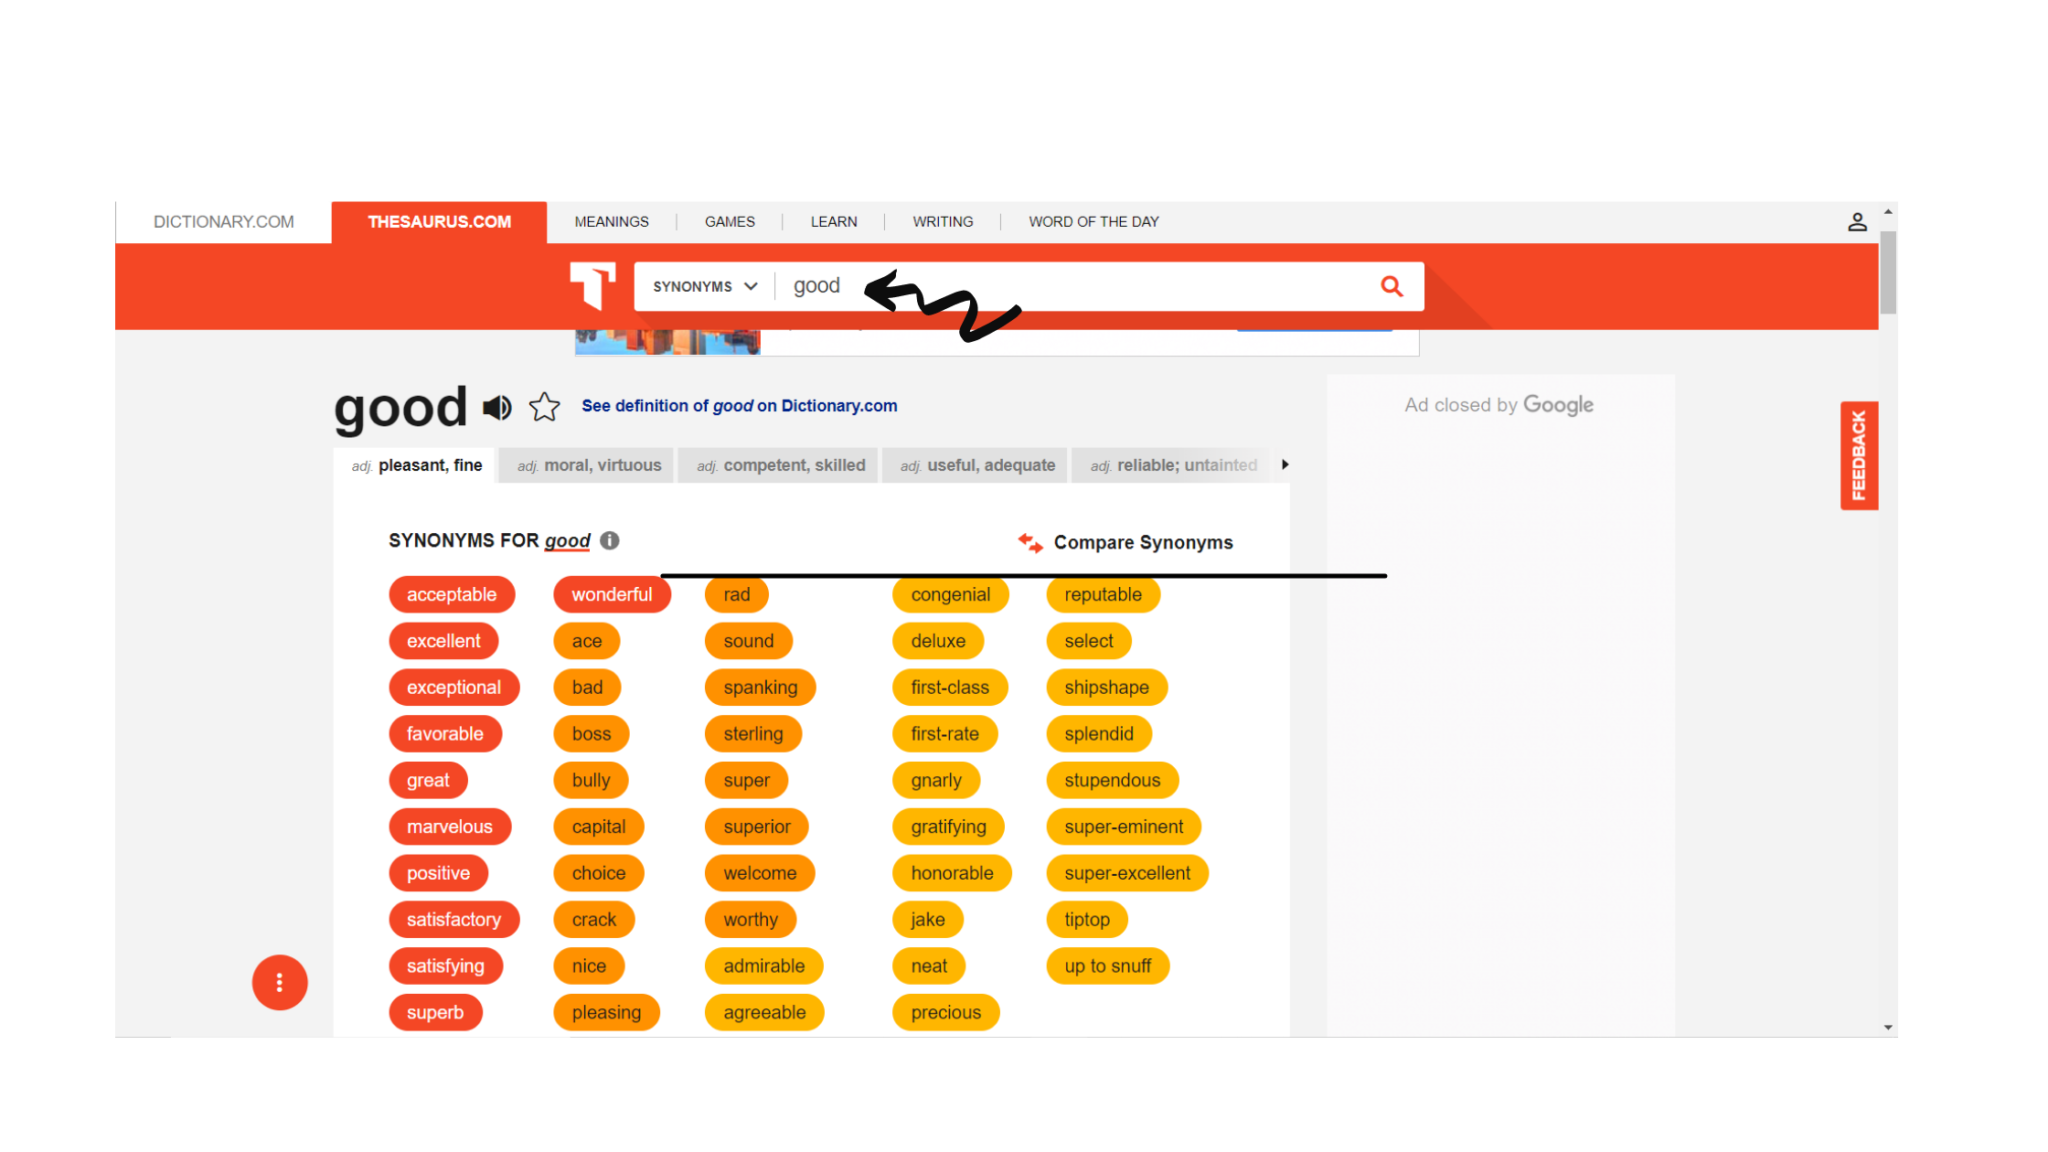Click the Compare Synonyms icon button
The height and width of the screenshot is (1152, 2048).
tap(1030, 542)
